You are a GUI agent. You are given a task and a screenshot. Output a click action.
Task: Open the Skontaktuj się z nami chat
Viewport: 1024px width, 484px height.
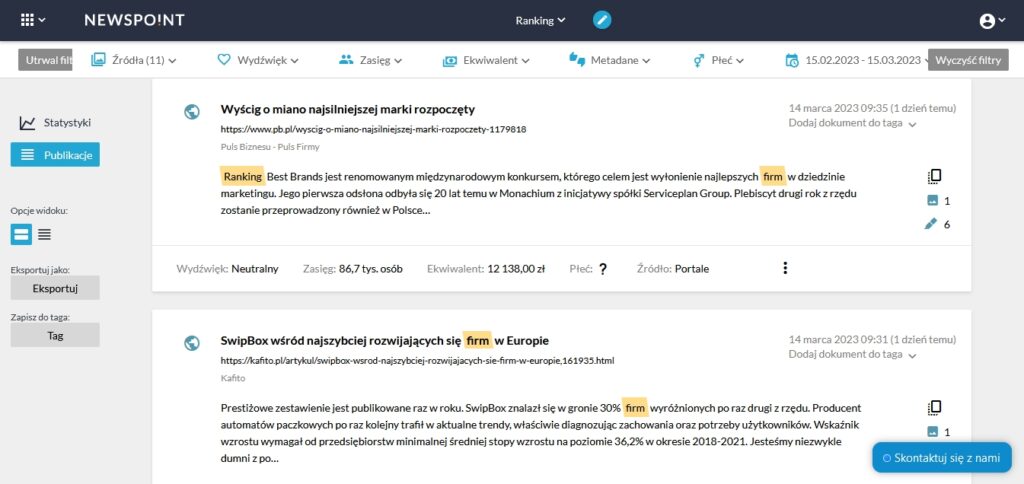coord(942,458)
